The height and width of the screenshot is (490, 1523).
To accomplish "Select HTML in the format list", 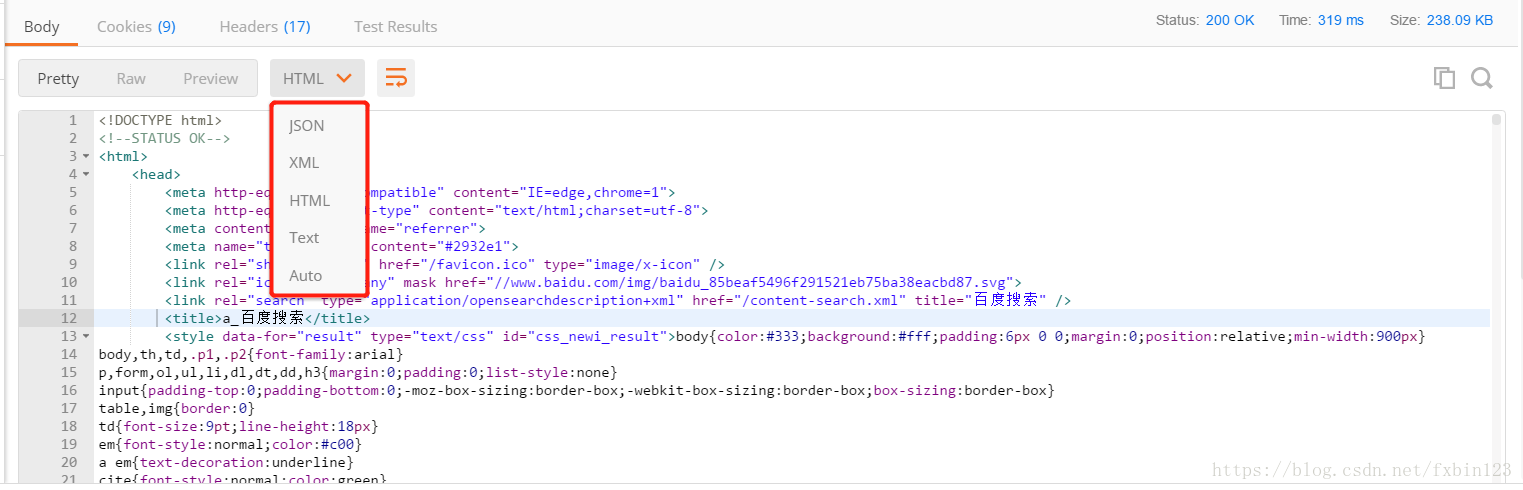I will [309, 200].
